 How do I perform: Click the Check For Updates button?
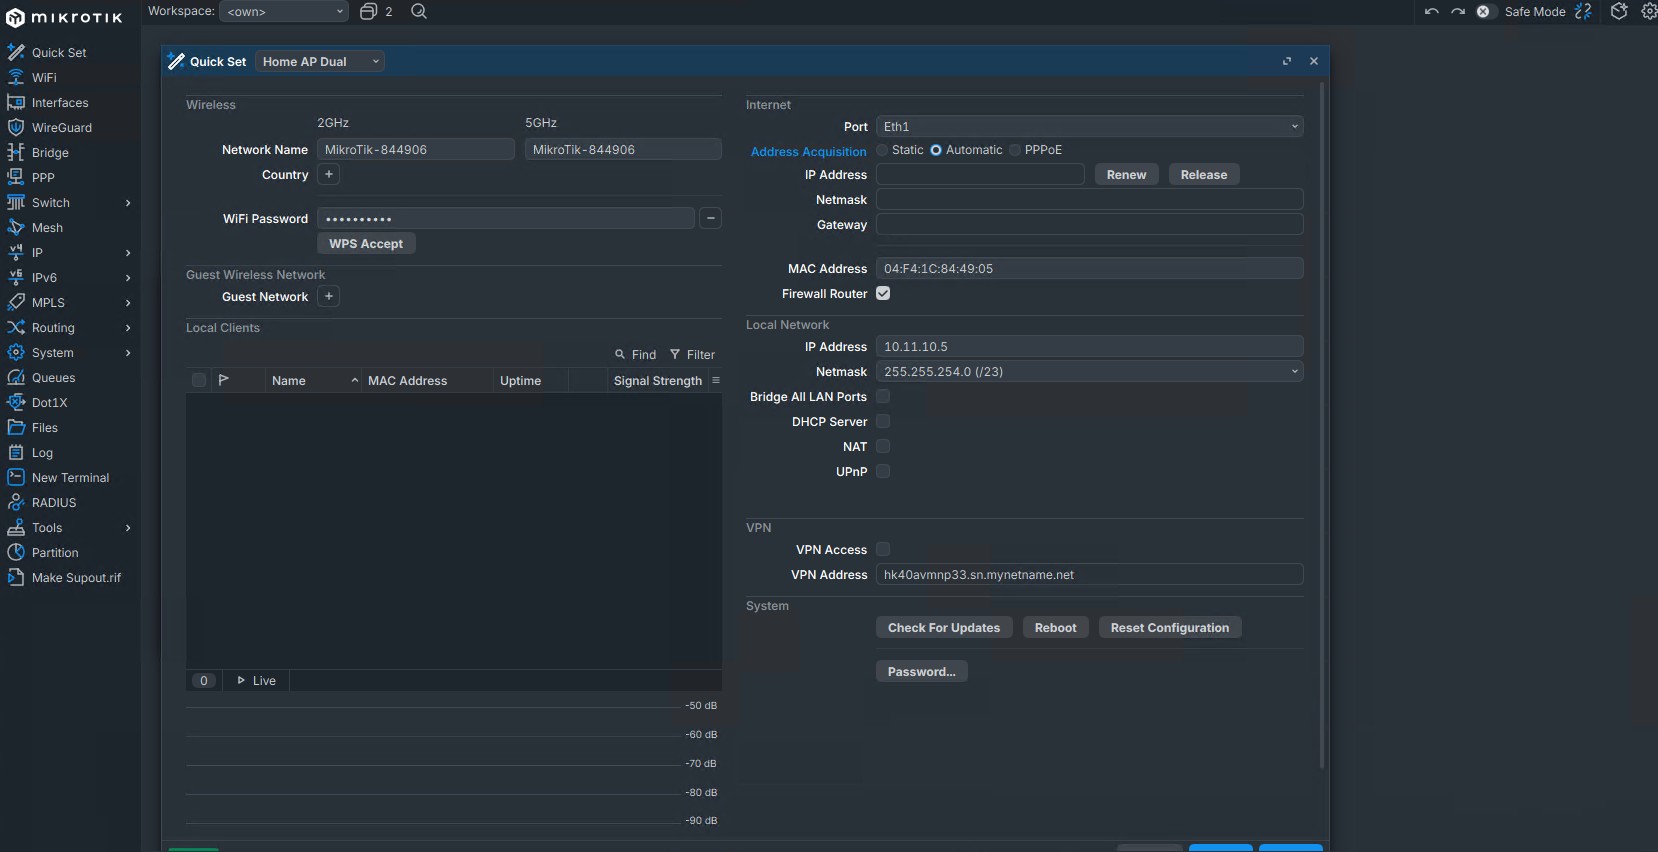[943, 628]
